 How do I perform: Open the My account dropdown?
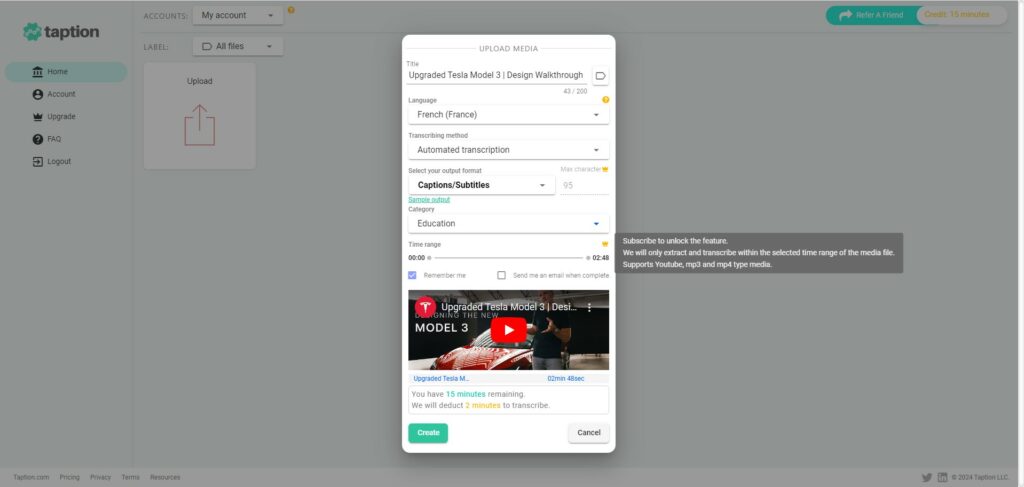pos(238,15)
